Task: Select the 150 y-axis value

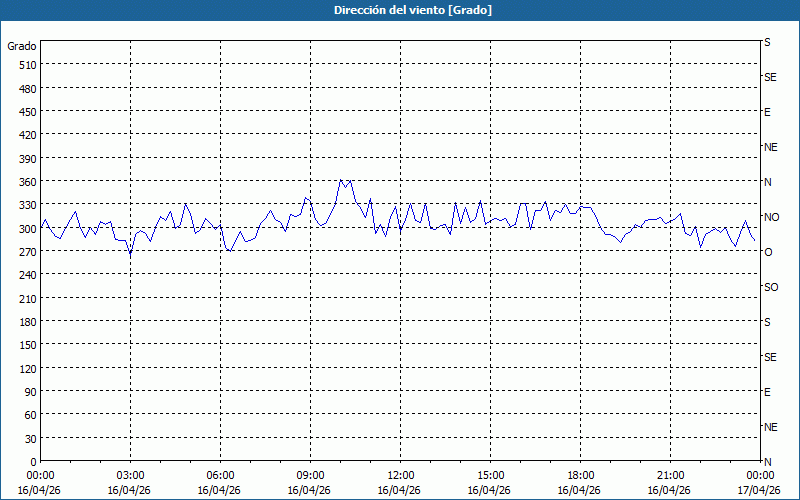Action: click(x=28, y=345)
